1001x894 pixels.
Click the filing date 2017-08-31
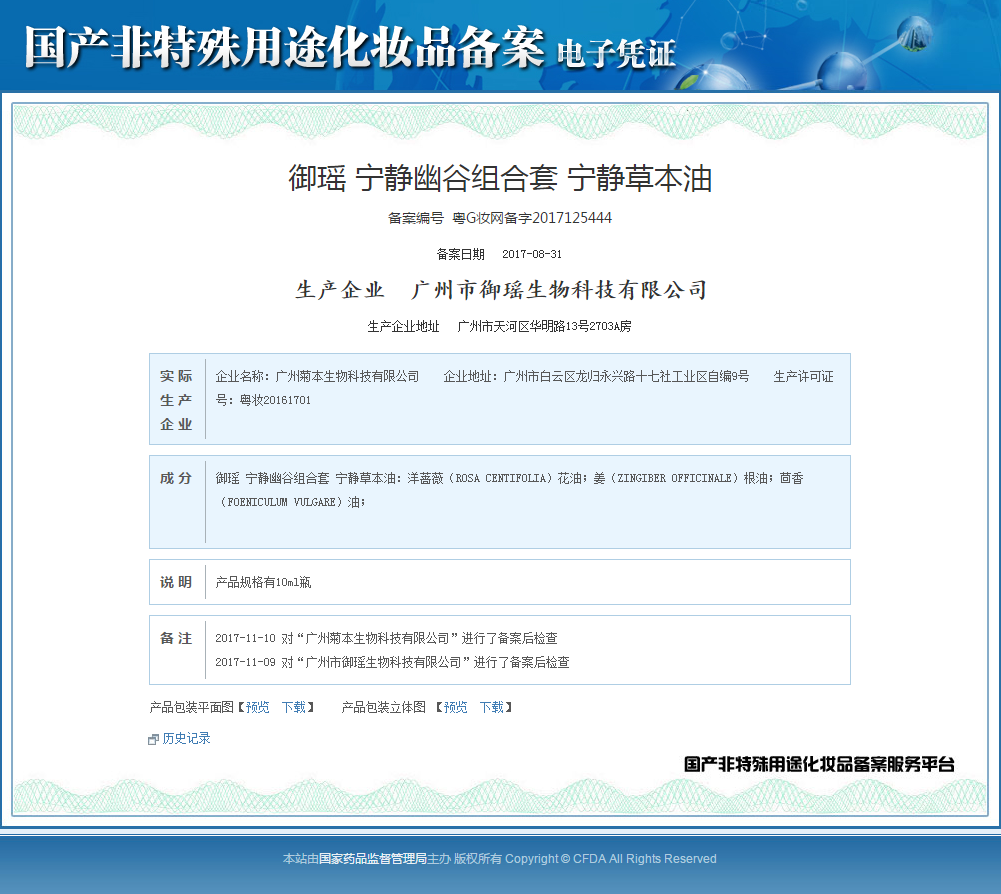click(531, 254)
